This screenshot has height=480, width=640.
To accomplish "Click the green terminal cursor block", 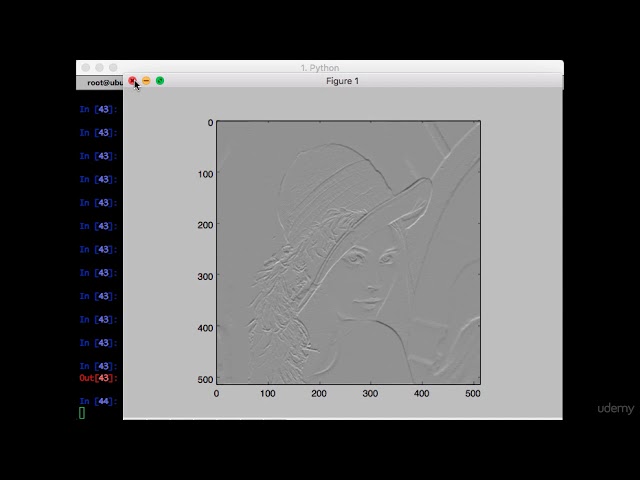I will [x=82, y=413].
